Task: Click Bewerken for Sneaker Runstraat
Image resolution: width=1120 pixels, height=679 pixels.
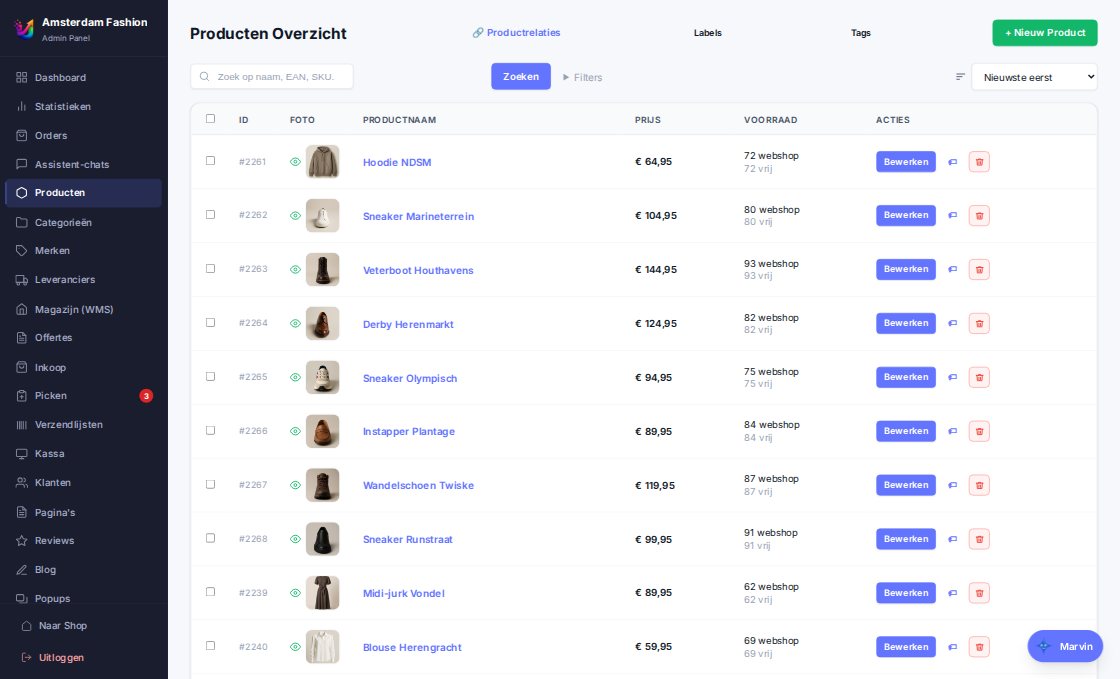Action: click(906, 539)
